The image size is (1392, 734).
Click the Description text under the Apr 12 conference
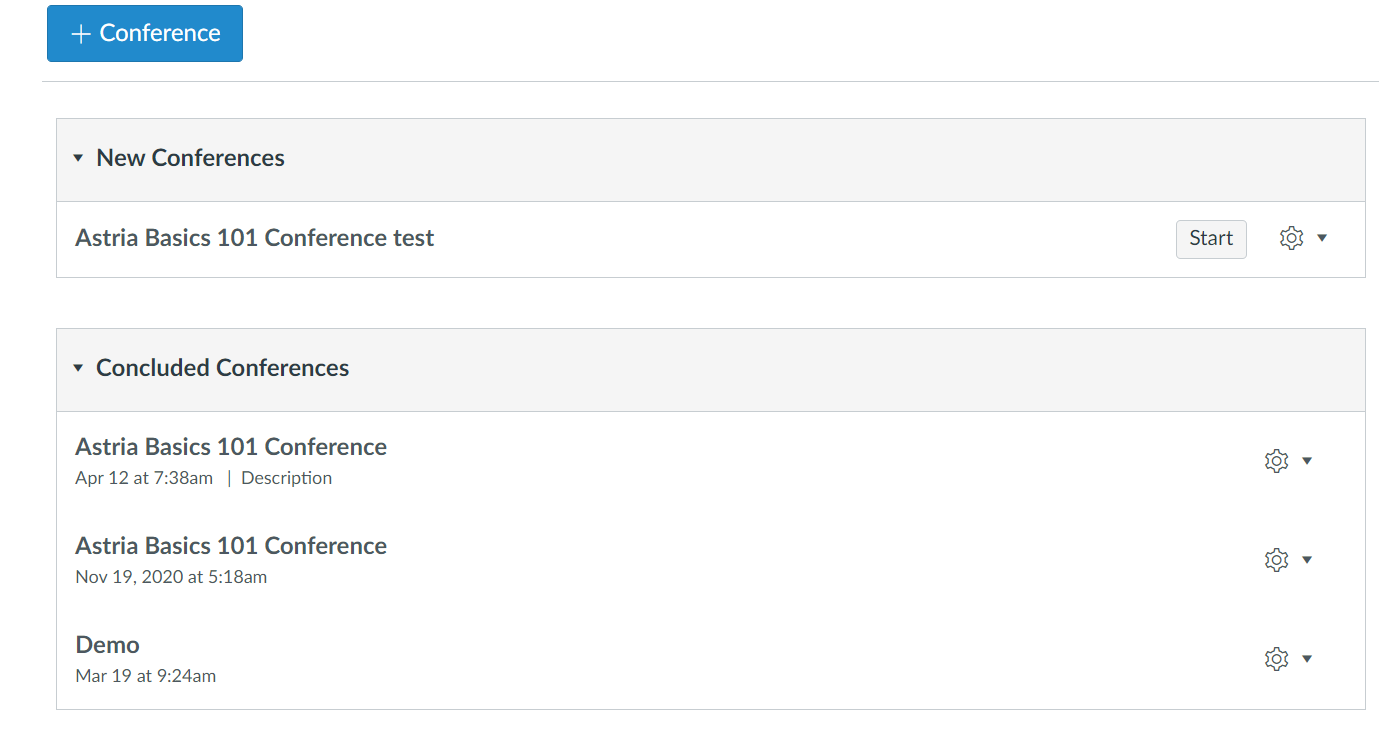286,478
